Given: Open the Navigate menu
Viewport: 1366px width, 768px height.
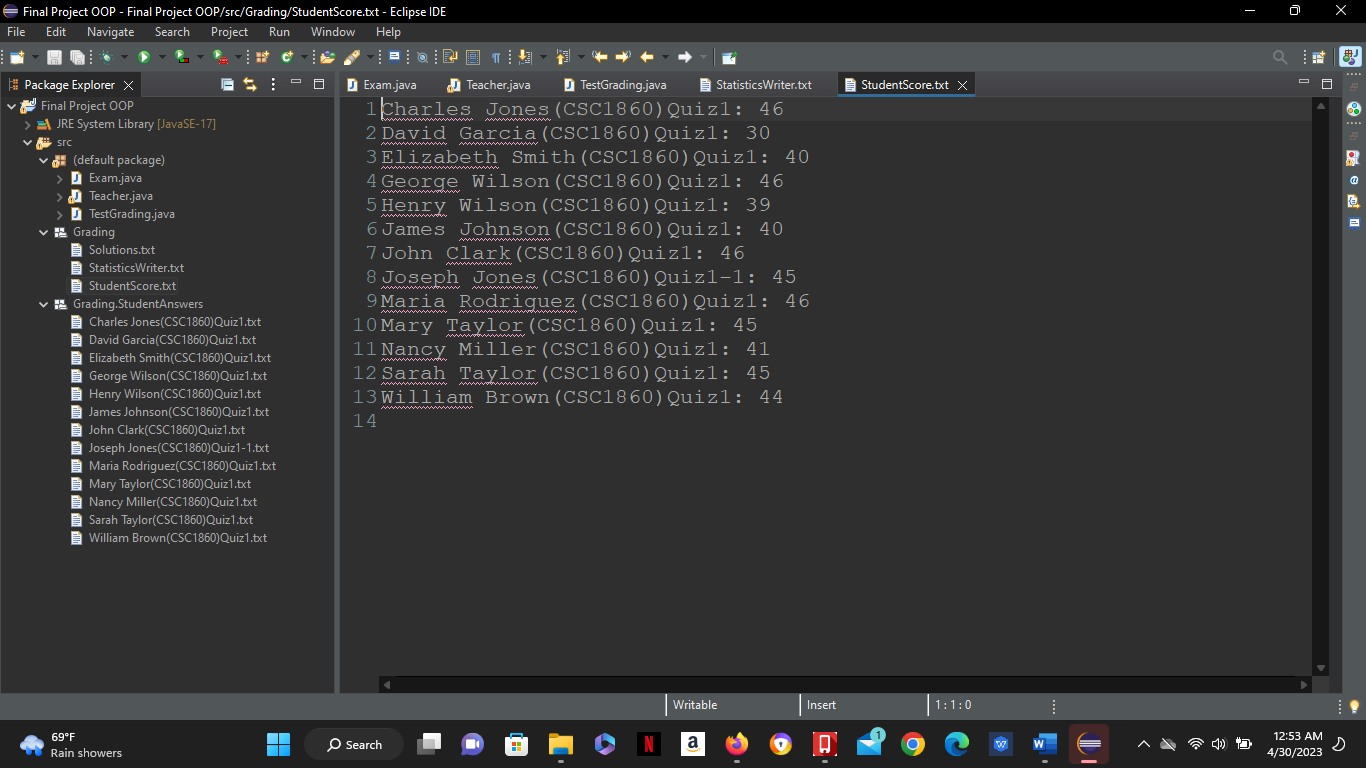Looking at the screenshot, I should click(x=111, y=32).
